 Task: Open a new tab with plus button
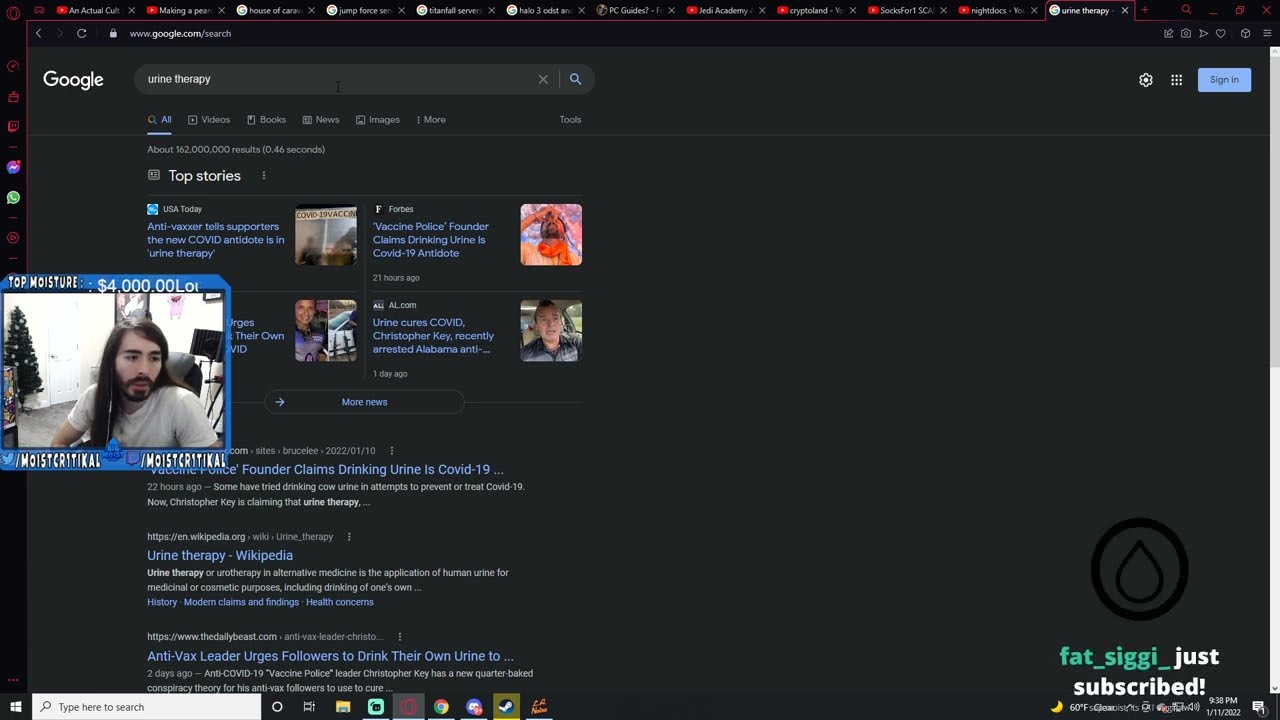pyautogui.click(x=1144, y=10)
